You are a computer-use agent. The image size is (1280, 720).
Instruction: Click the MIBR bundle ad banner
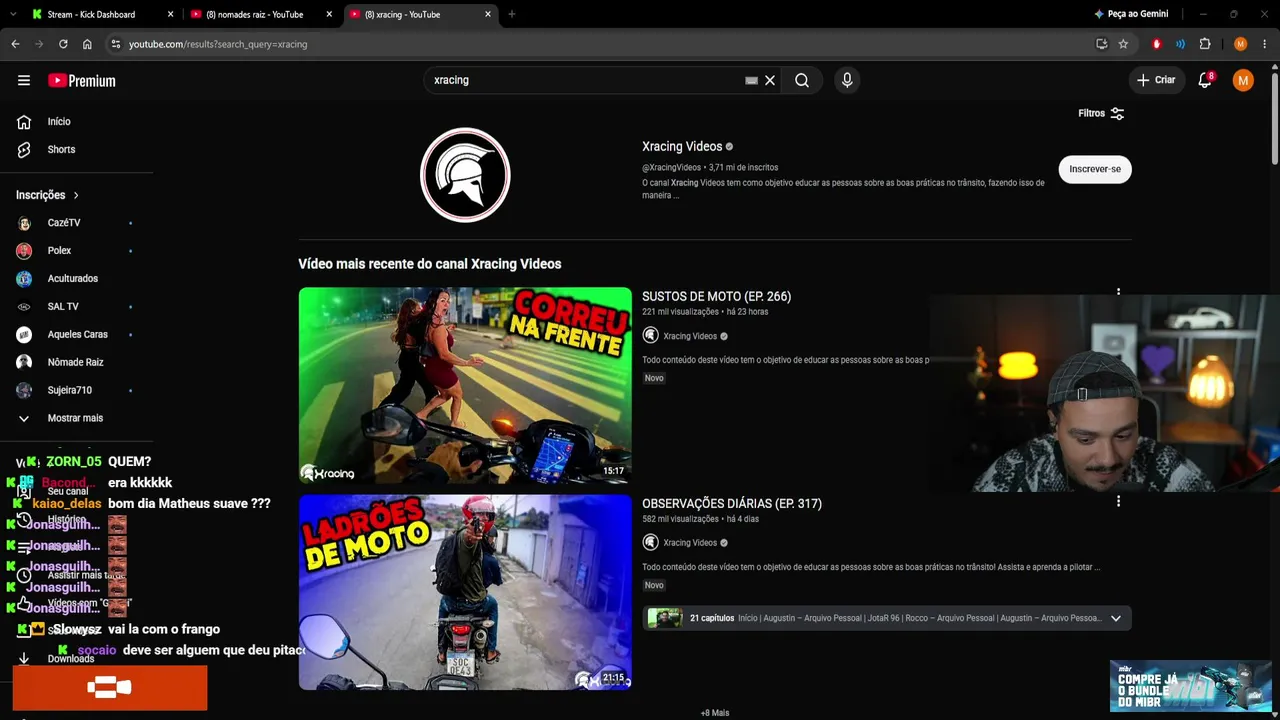tap(1190, 686)
